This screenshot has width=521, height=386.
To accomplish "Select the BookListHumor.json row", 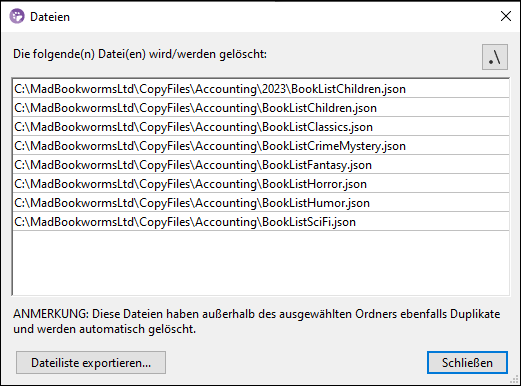I will tap(261, 203).
